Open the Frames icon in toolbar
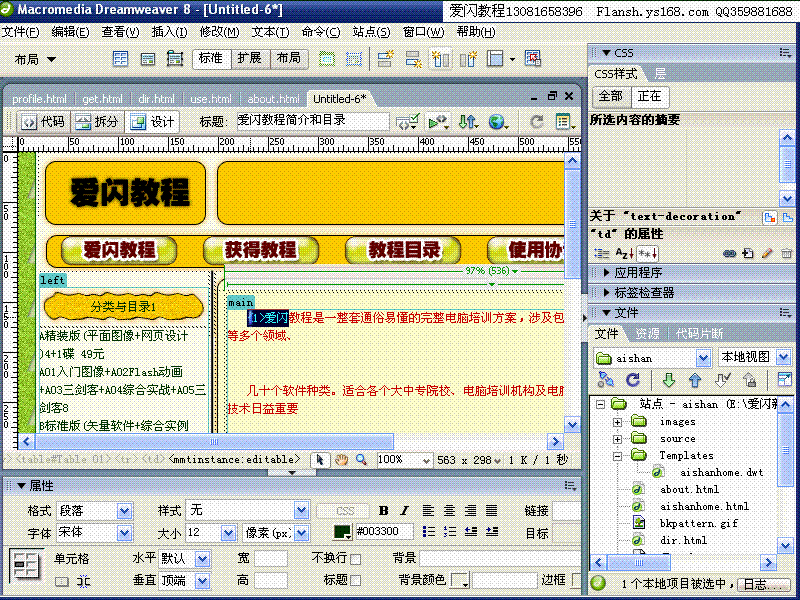This screenshot has height=600, width=800. coord(496,59)
